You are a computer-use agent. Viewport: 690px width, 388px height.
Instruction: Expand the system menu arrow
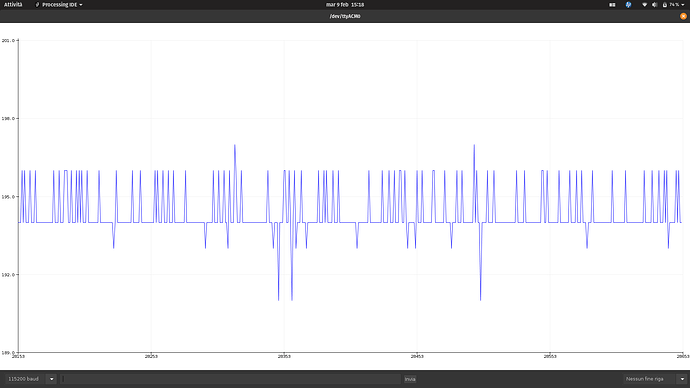[x=683, y=4]
